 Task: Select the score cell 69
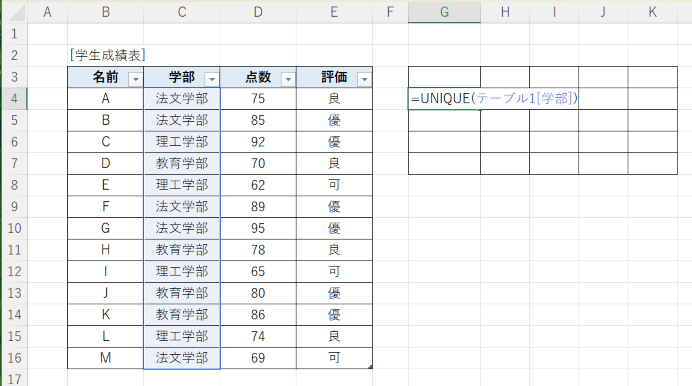coord(258,358)
